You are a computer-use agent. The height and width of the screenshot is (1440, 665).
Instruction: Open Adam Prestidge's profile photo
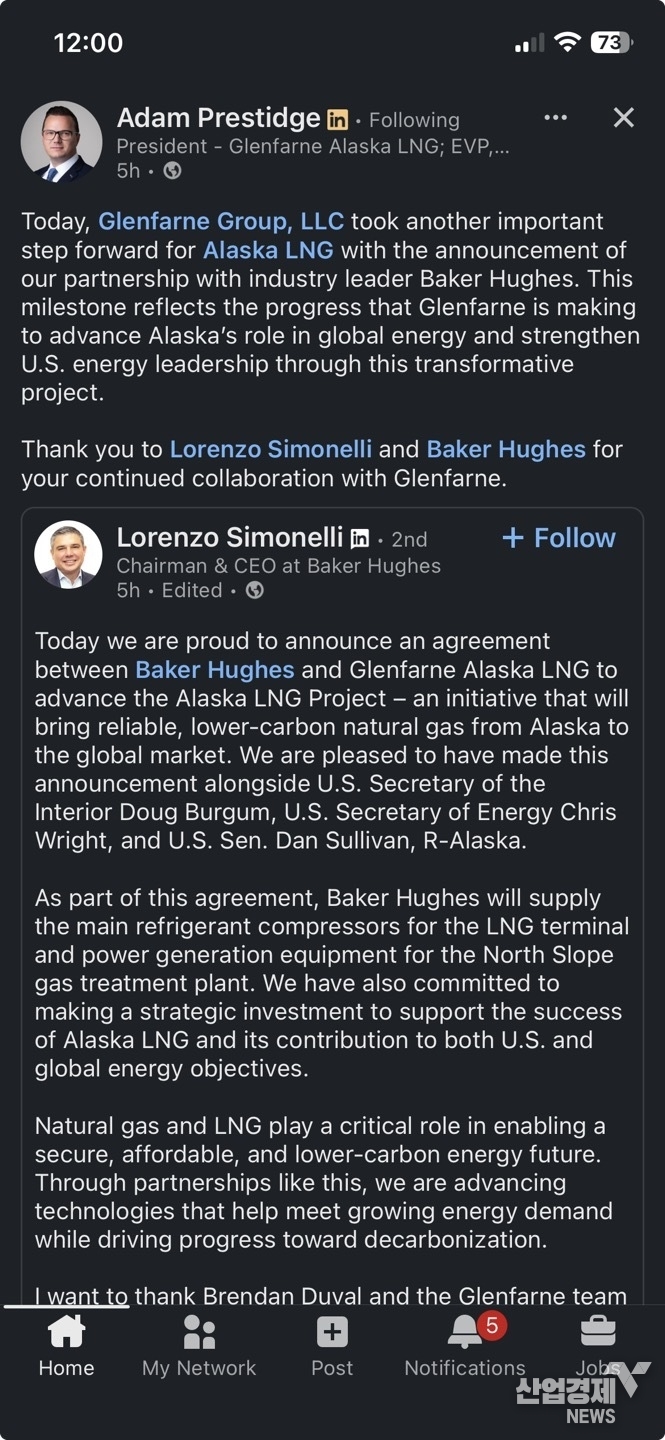pos(61,142)
